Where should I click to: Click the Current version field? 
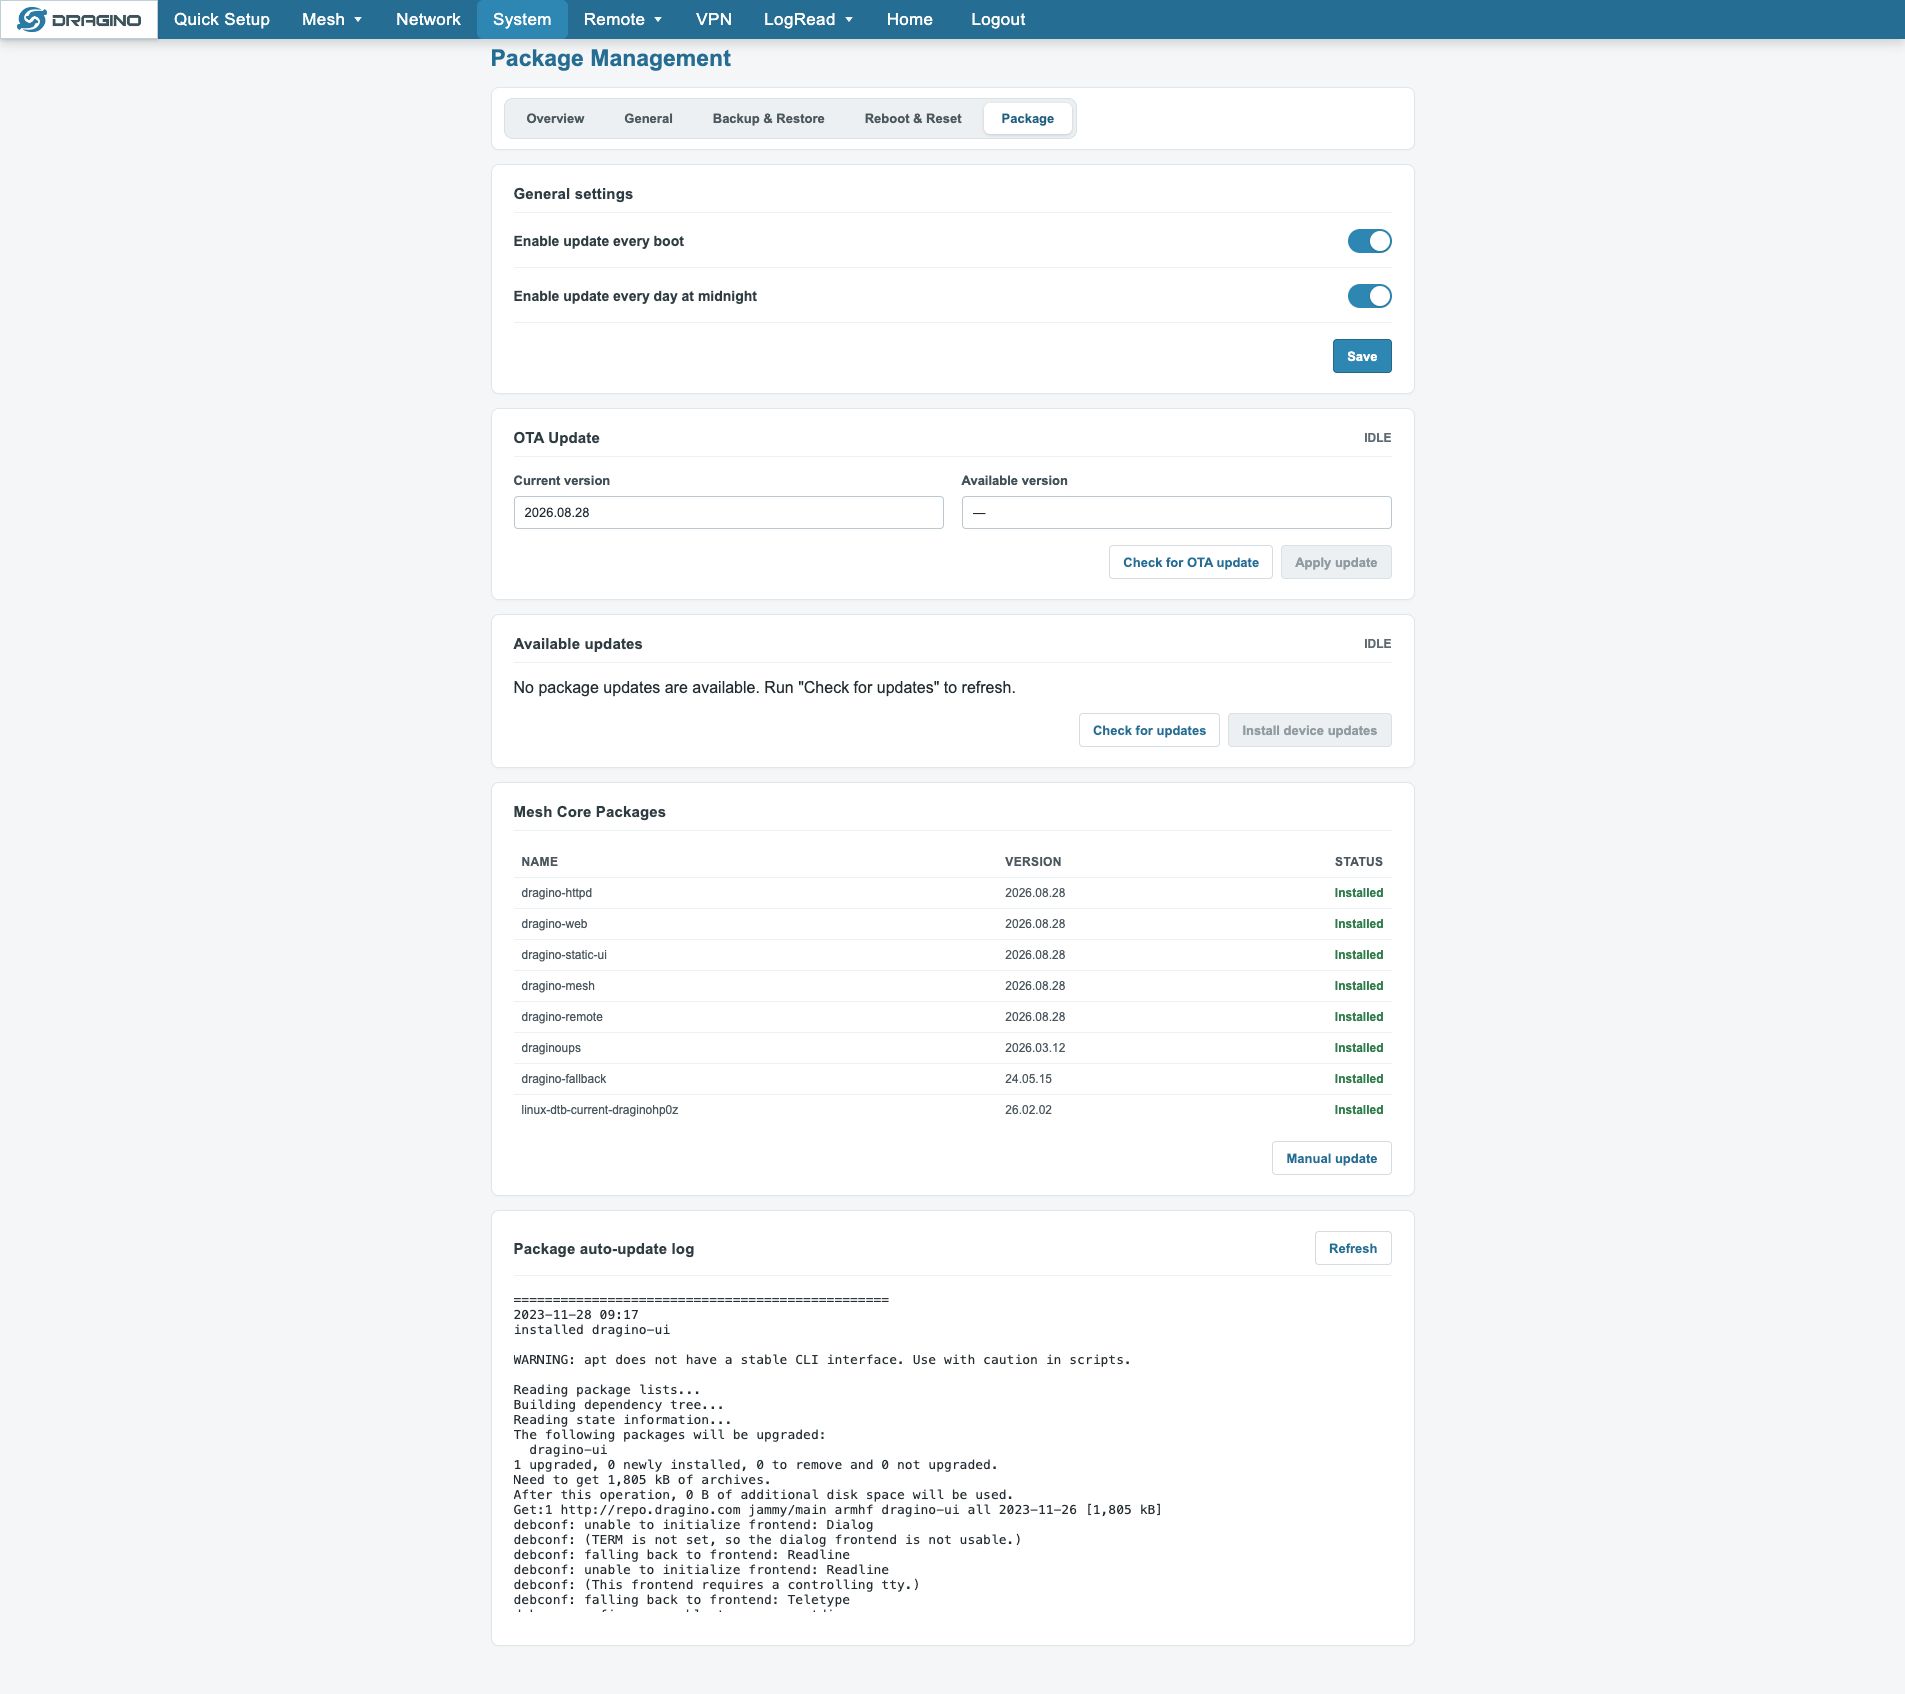pyautogui.click(x=728, y=512)
